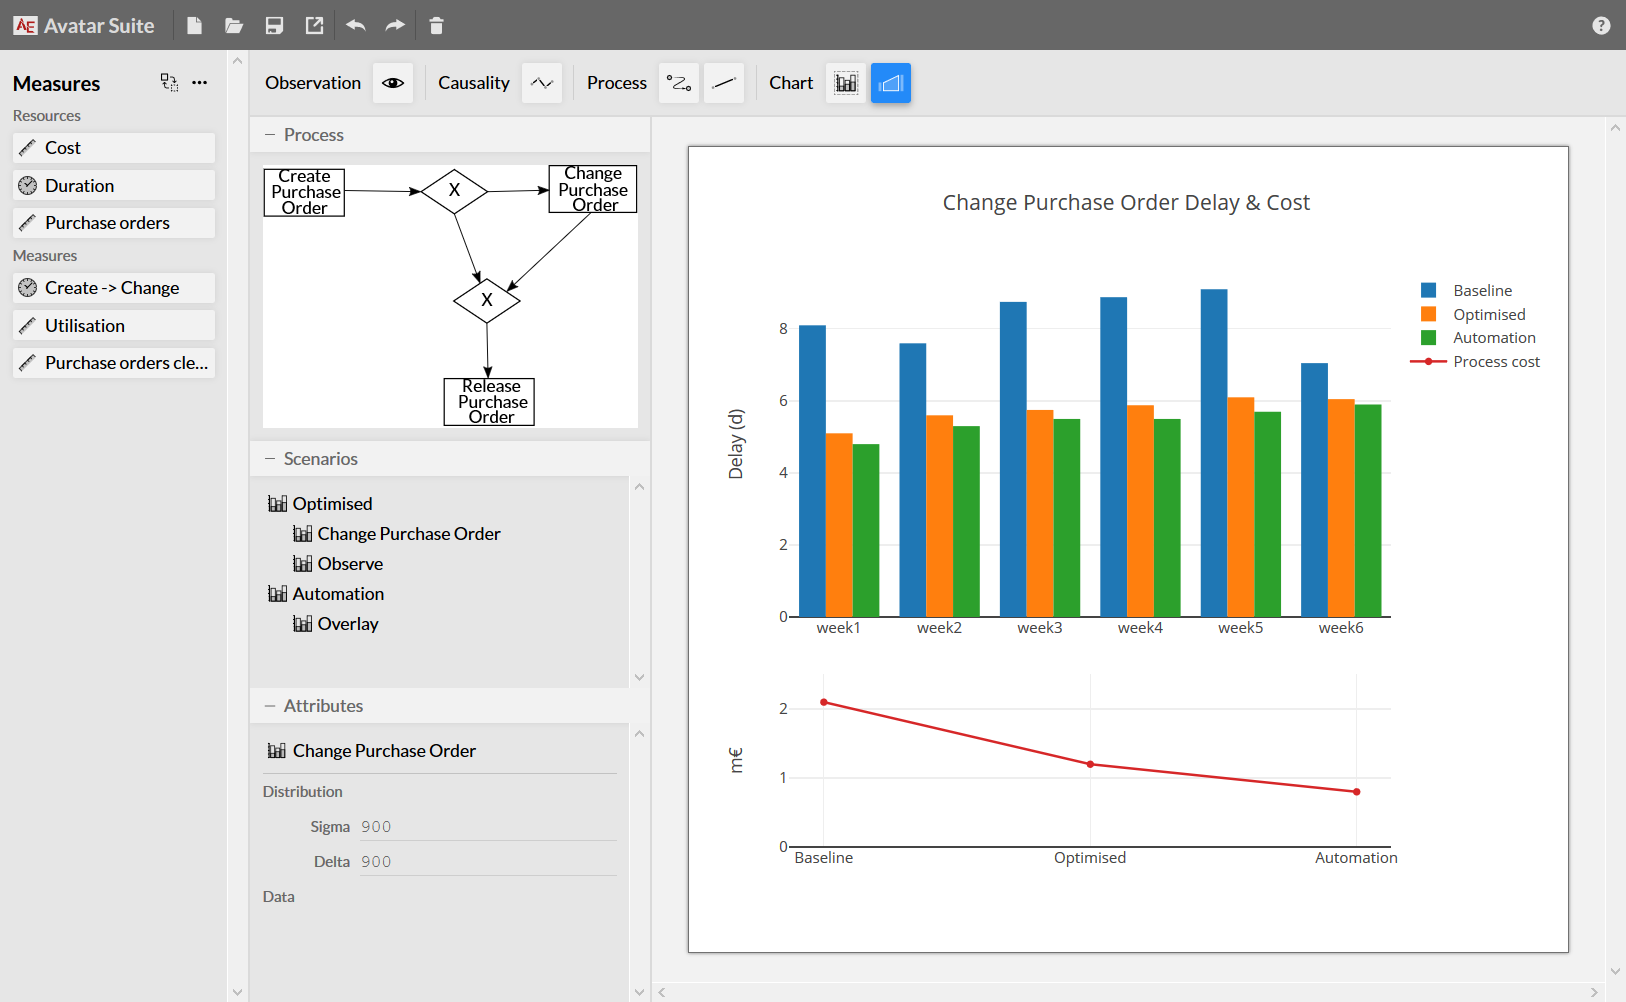
Task: Click the Cost resource button
Action: (114, 148)
